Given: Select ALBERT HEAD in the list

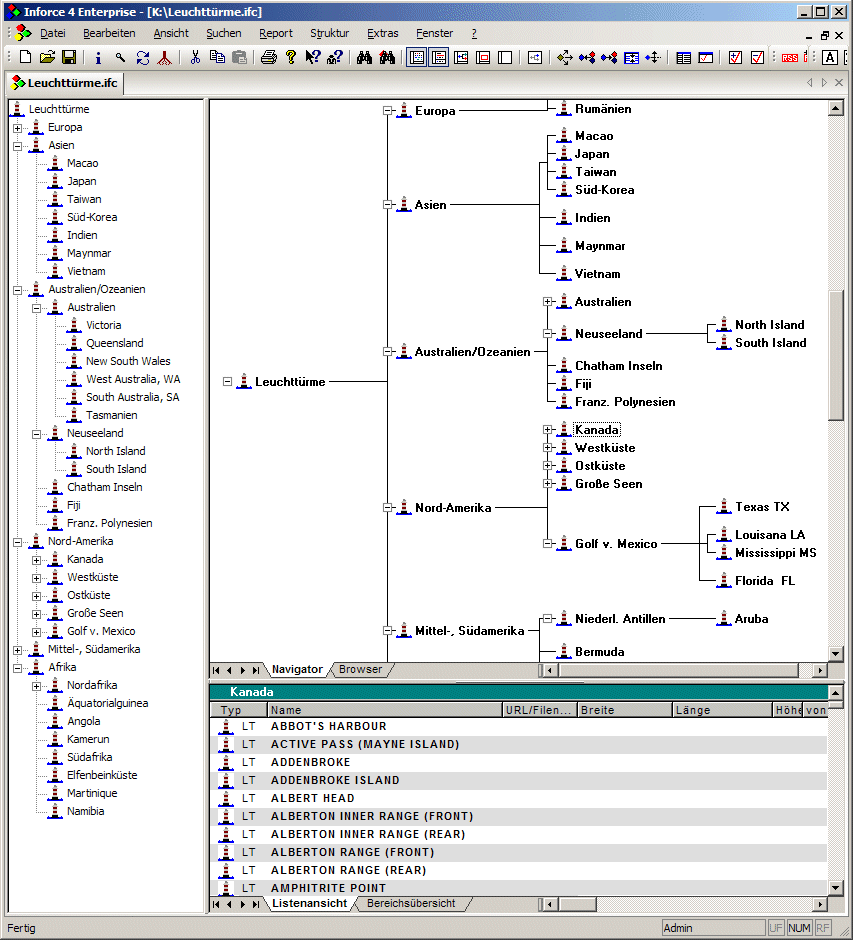Looking at the screenshot, I should click(313, 798).
